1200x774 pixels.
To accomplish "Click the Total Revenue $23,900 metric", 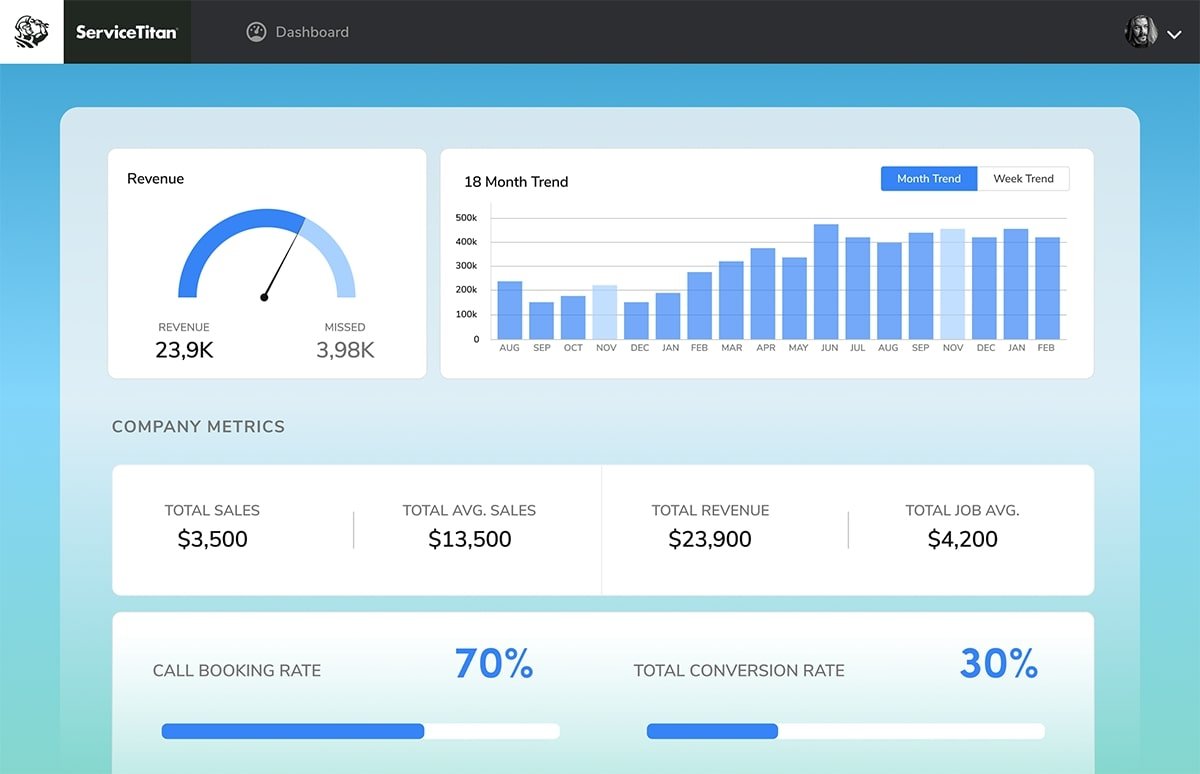I will (710, 539).
